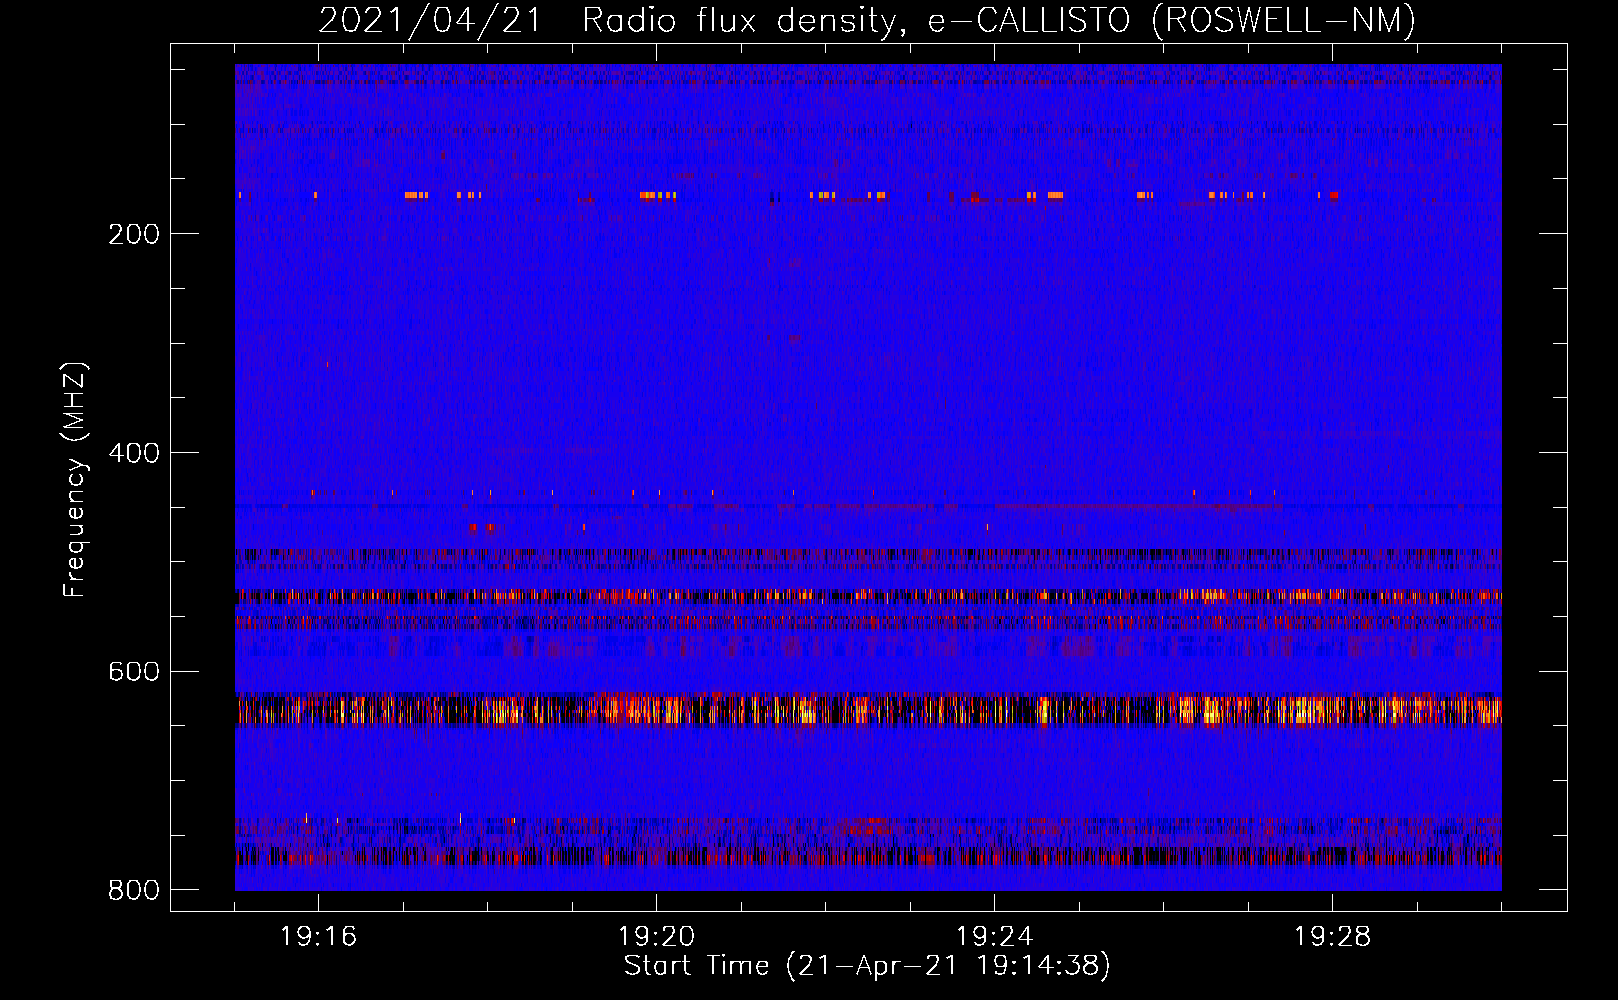1618x1000 pixels.
Task: Click the plot title '2021/04/21 Radio flux density, e-CALLISTO (ROSWELL-NM)'
Action: click(x=867, y=21)
